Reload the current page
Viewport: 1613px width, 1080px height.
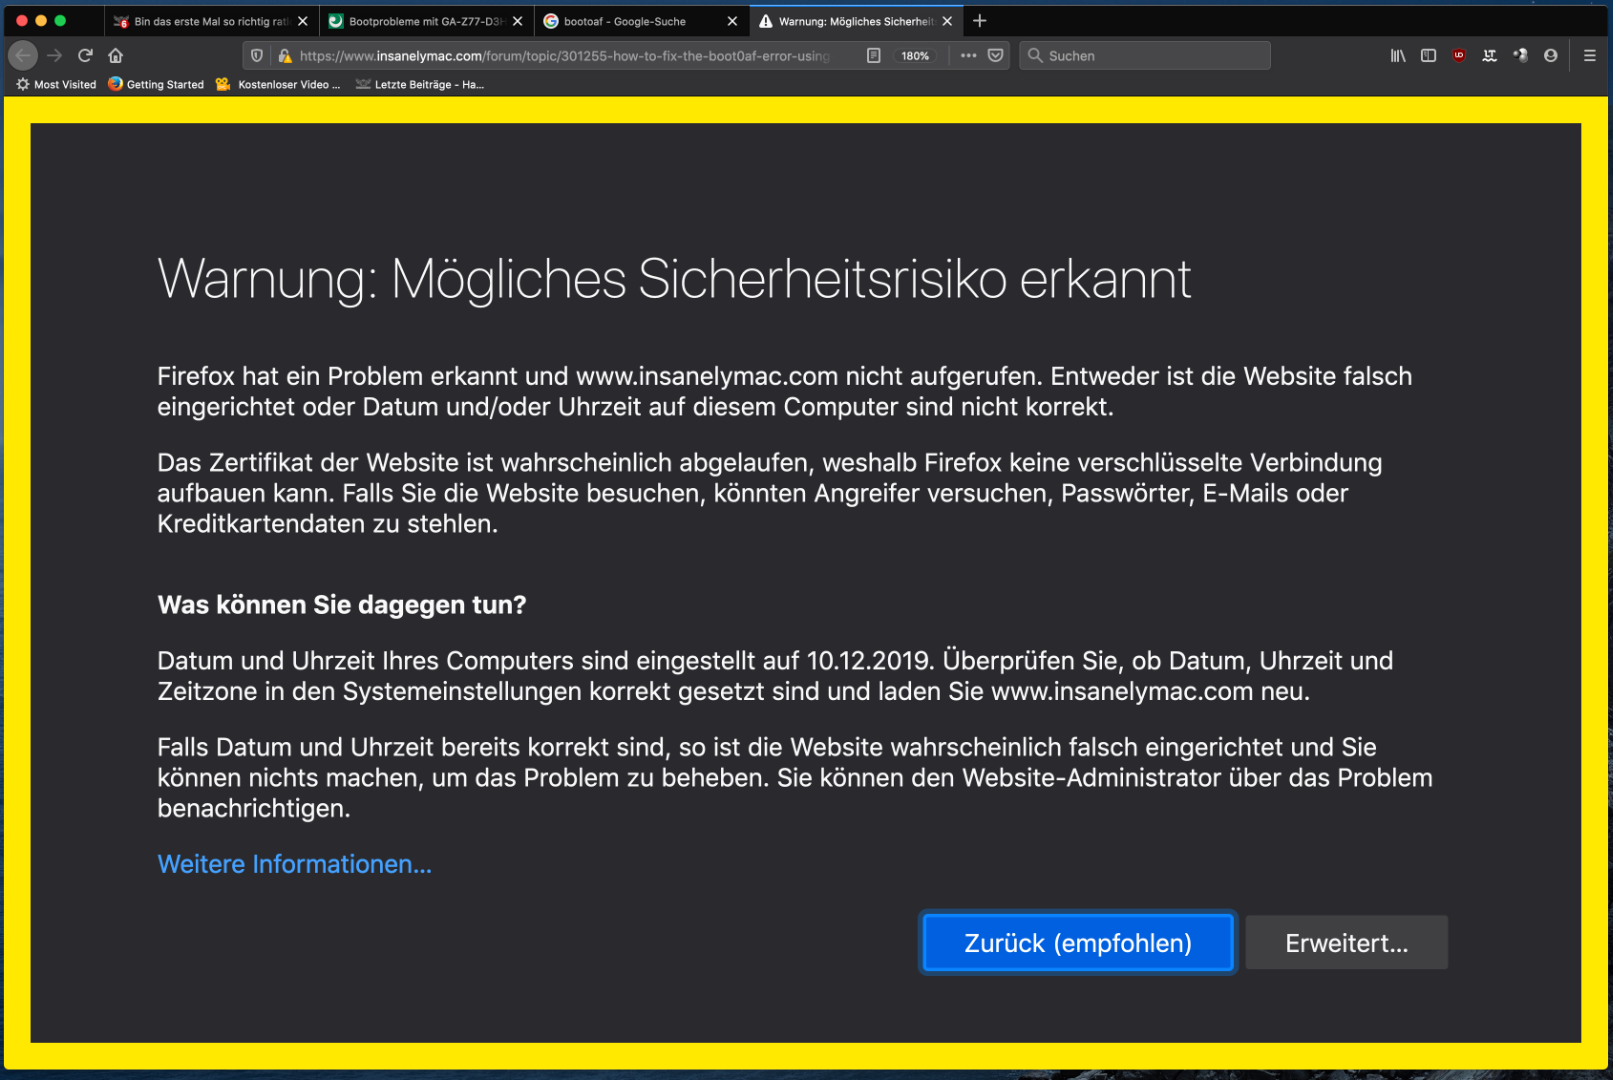(85, 56)
